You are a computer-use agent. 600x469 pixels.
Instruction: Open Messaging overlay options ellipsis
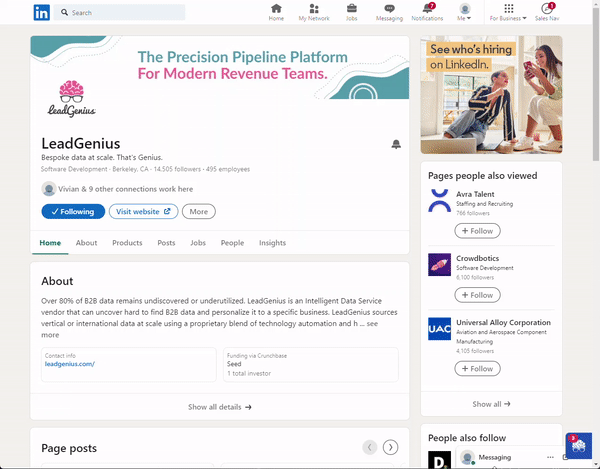click(550, 457)
